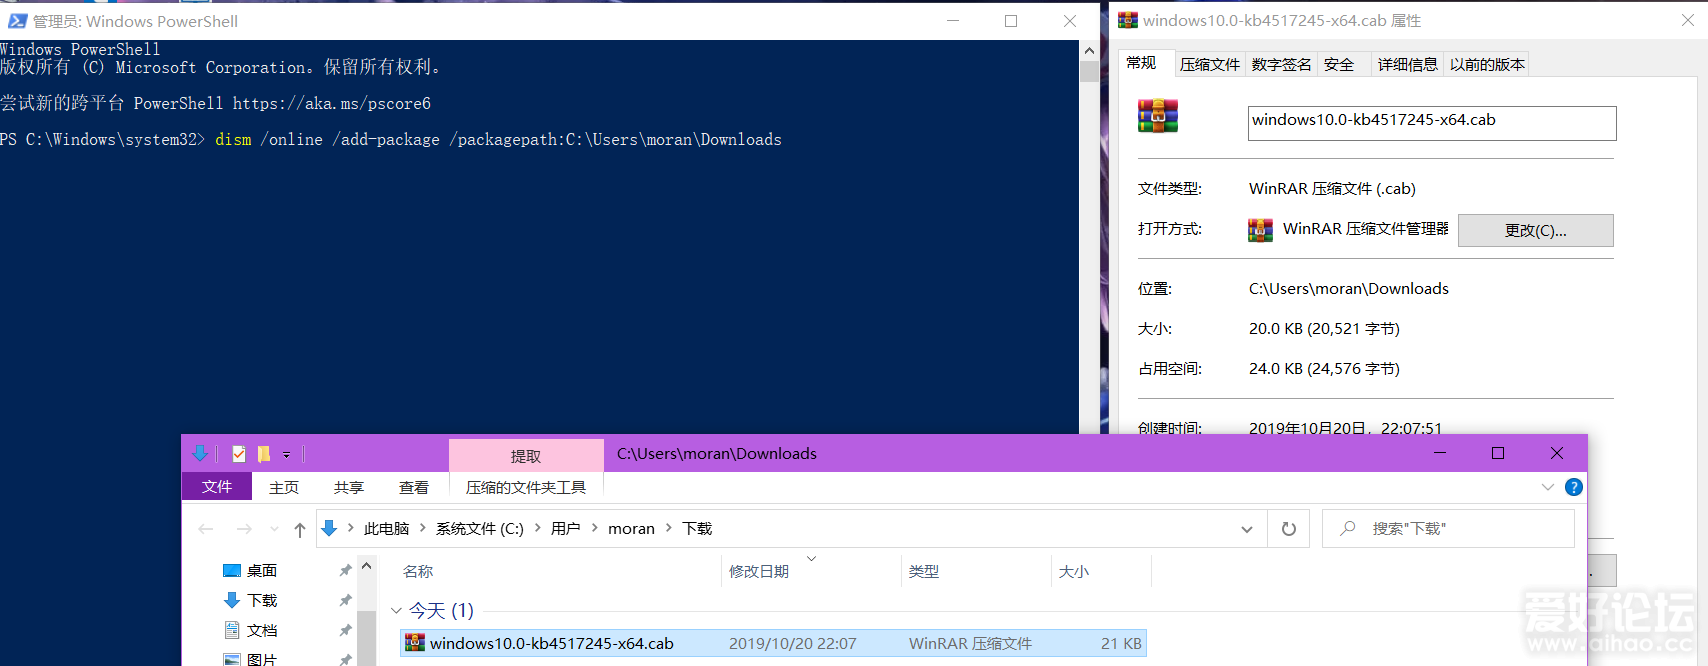Go back in Explorer navigation

(x=206, y=529)
